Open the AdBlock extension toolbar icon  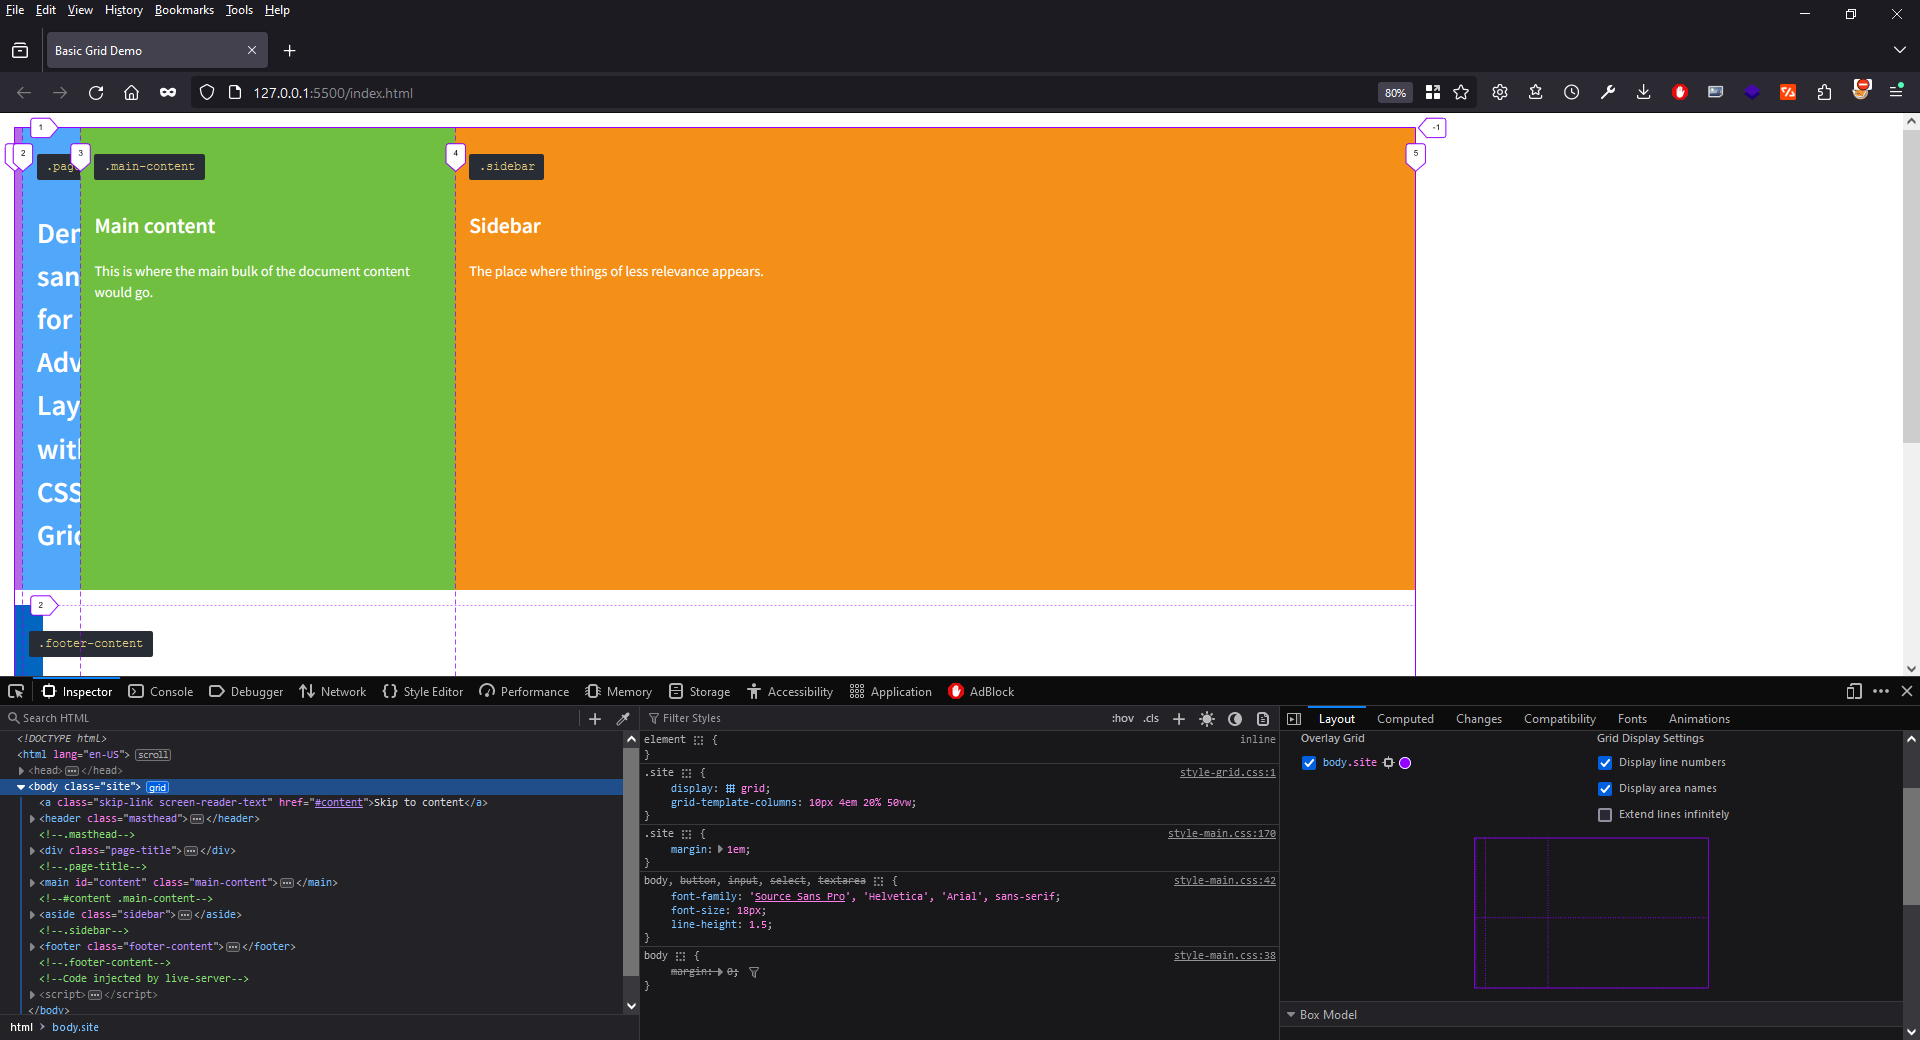1680,92
